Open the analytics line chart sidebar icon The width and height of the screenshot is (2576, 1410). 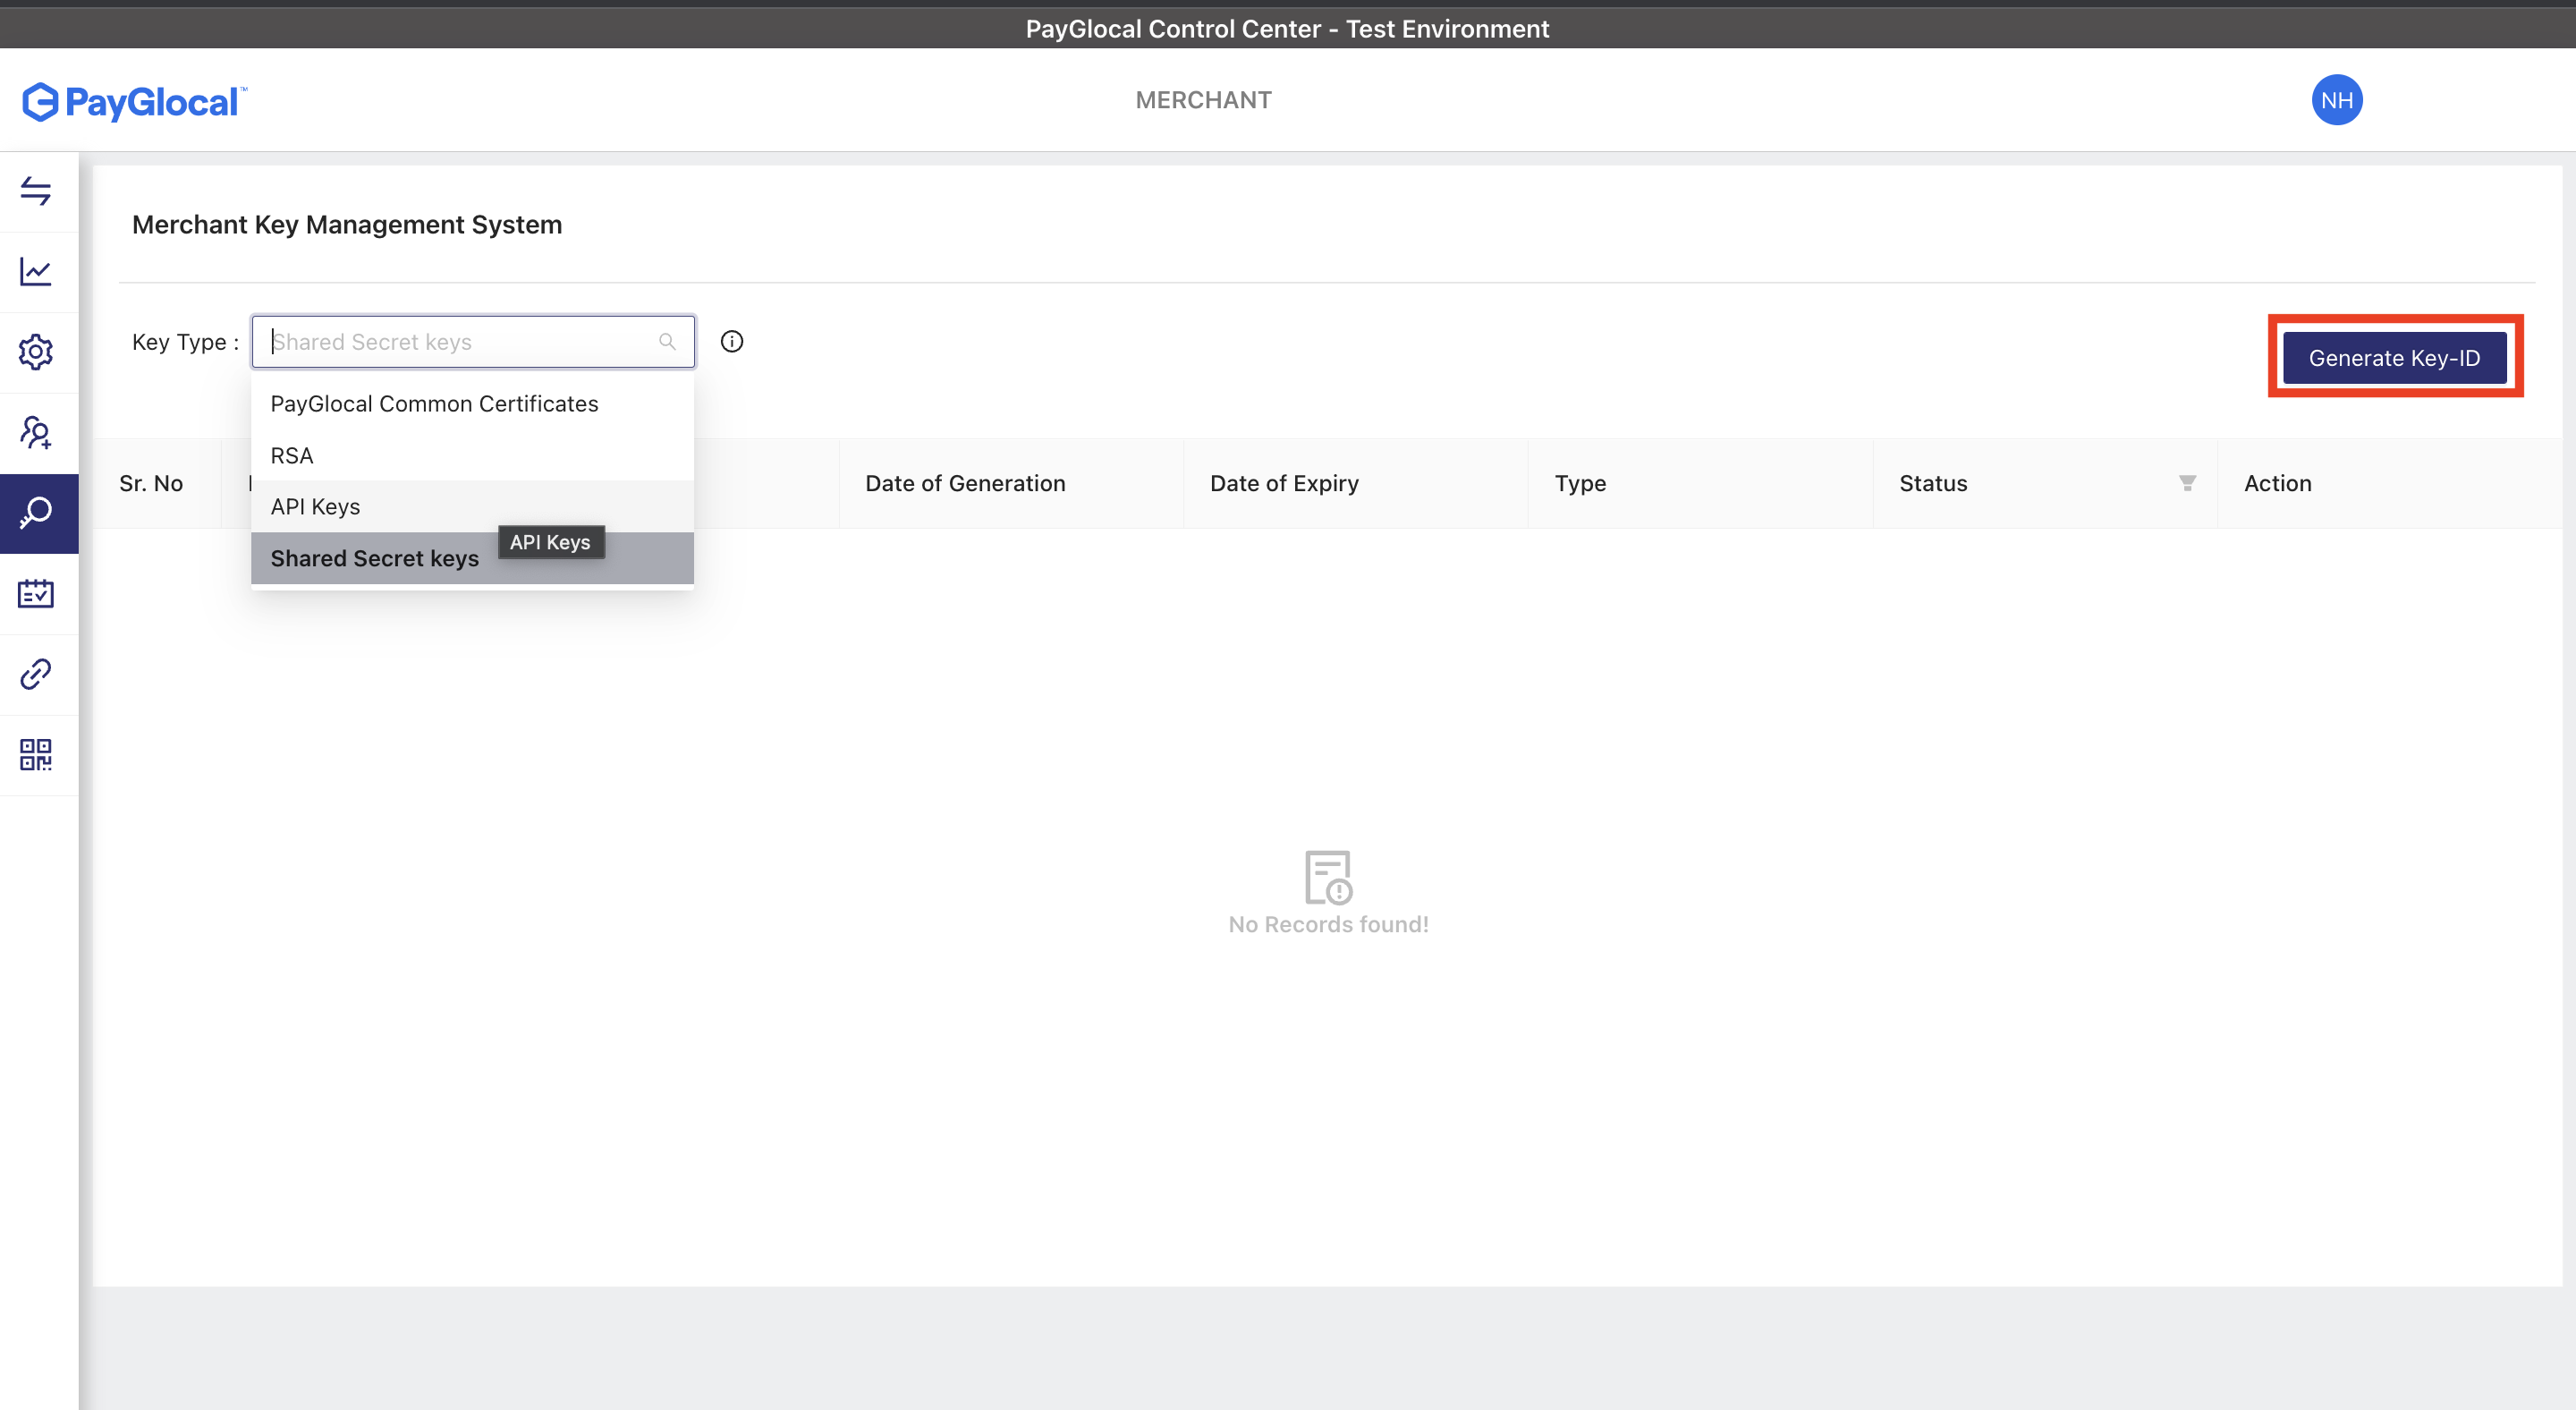click(36, 271)
